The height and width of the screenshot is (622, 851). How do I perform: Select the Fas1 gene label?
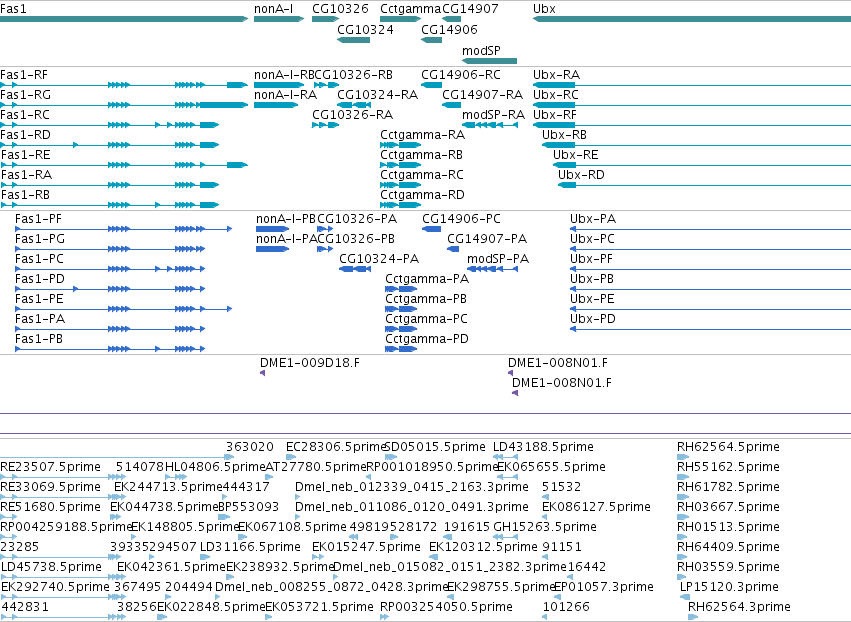coord(13,9)
